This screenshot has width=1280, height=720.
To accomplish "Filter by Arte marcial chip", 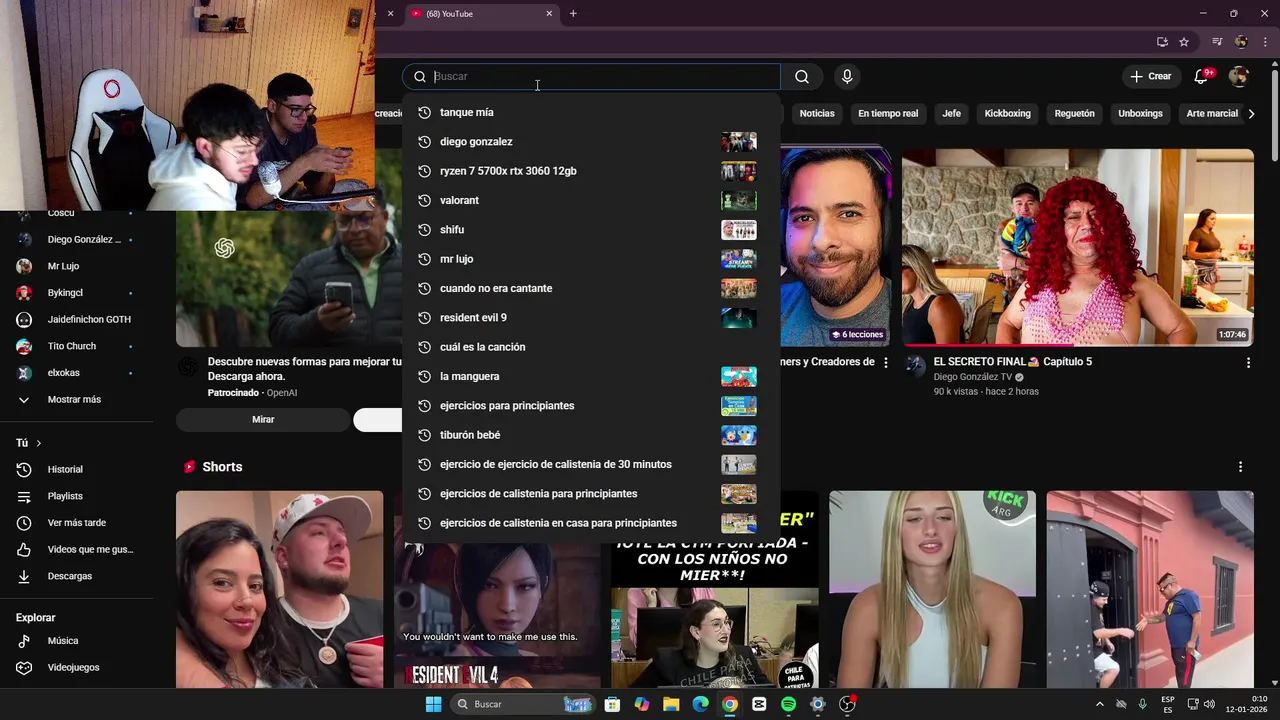I will tap(1212, 113).
